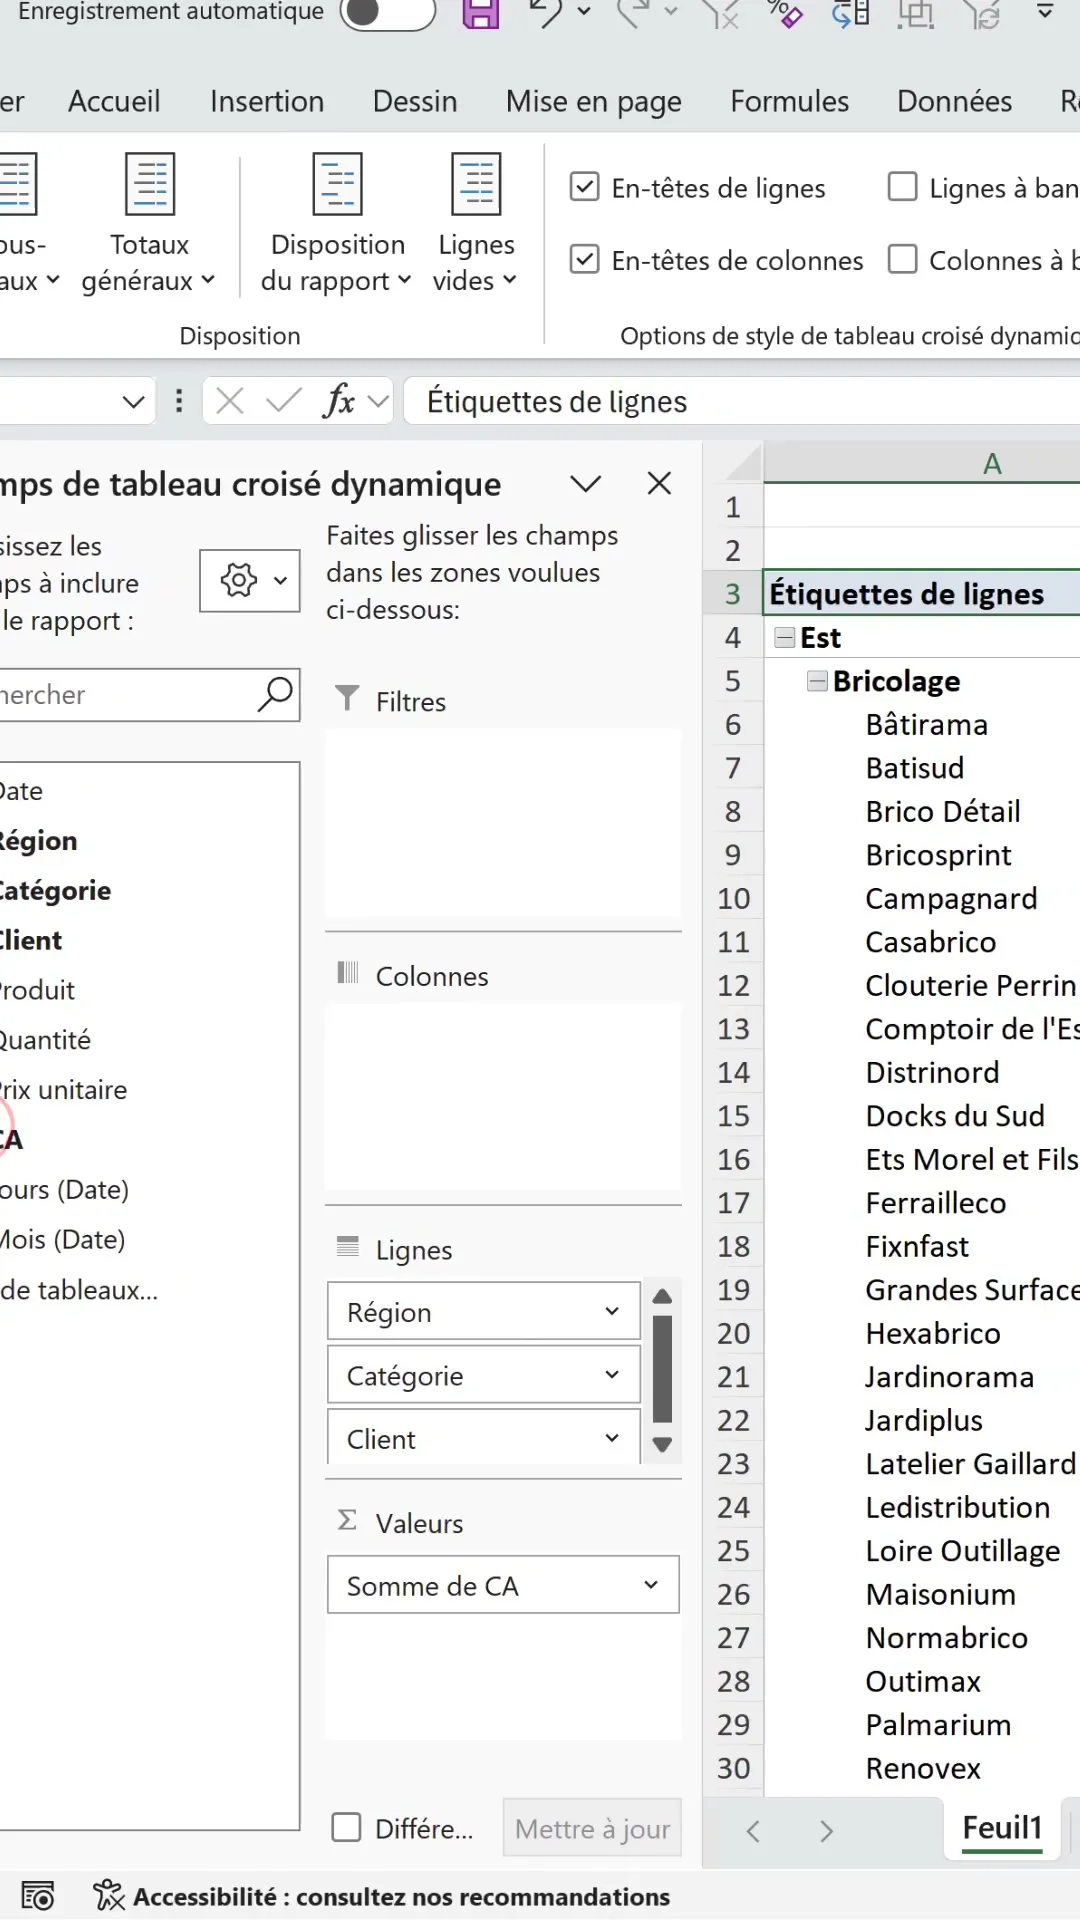
Task: Click into the field search box
Action: 150,694
